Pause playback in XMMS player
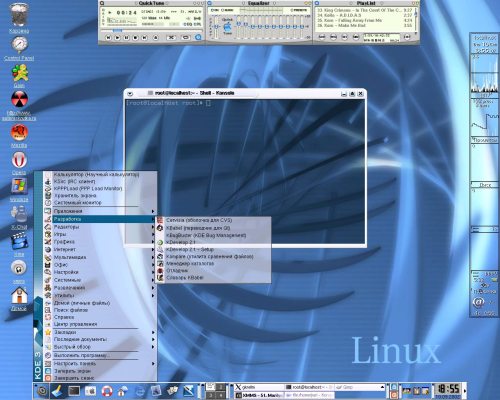The image size is (500, 400). 126,38
